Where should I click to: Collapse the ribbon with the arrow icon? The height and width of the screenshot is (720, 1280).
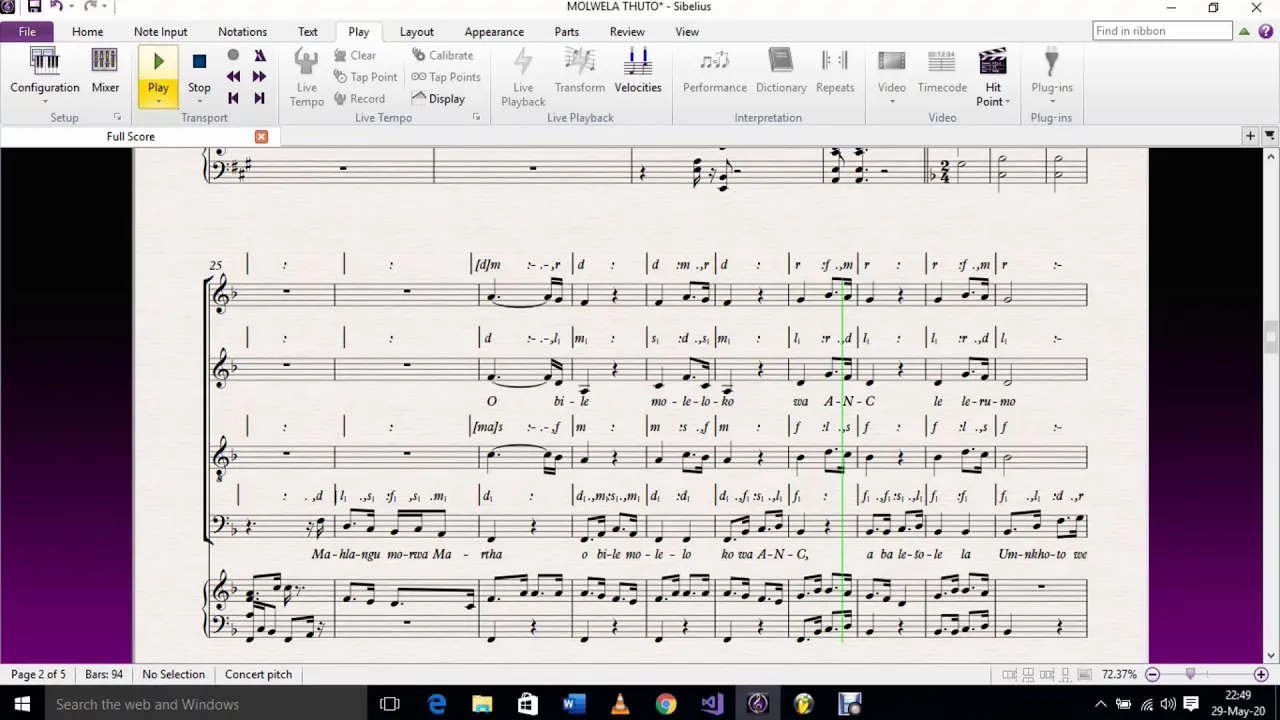(1244, 31)
